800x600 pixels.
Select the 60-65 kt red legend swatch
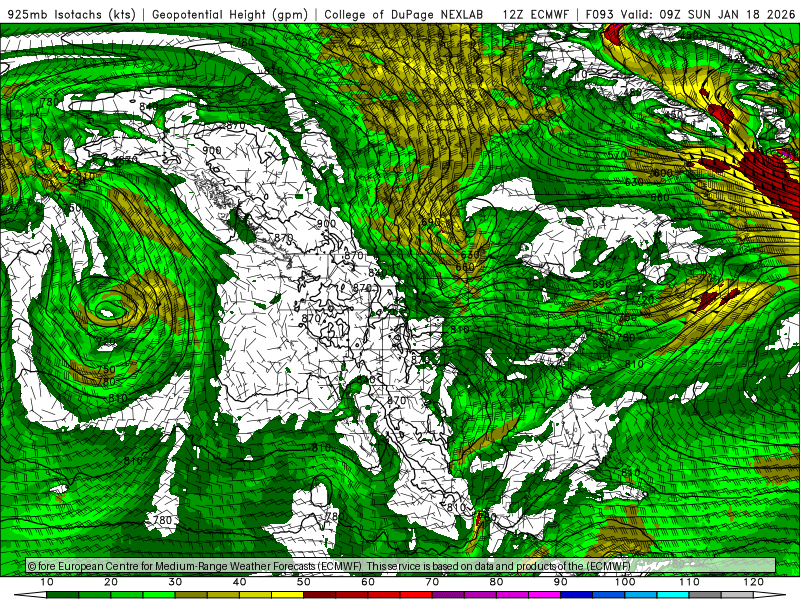[x=384, y=595]
